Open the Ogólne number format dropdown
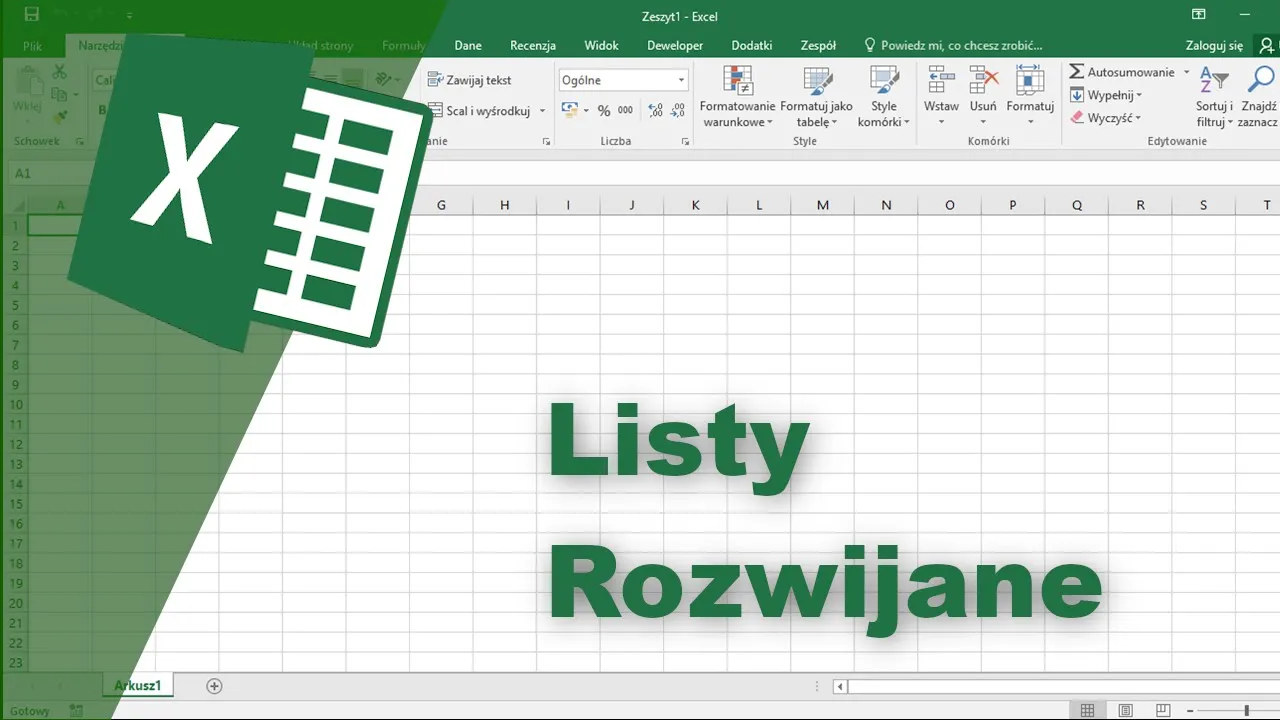The height and width of the screenshot is (720, 1280). tap(682, 80)
